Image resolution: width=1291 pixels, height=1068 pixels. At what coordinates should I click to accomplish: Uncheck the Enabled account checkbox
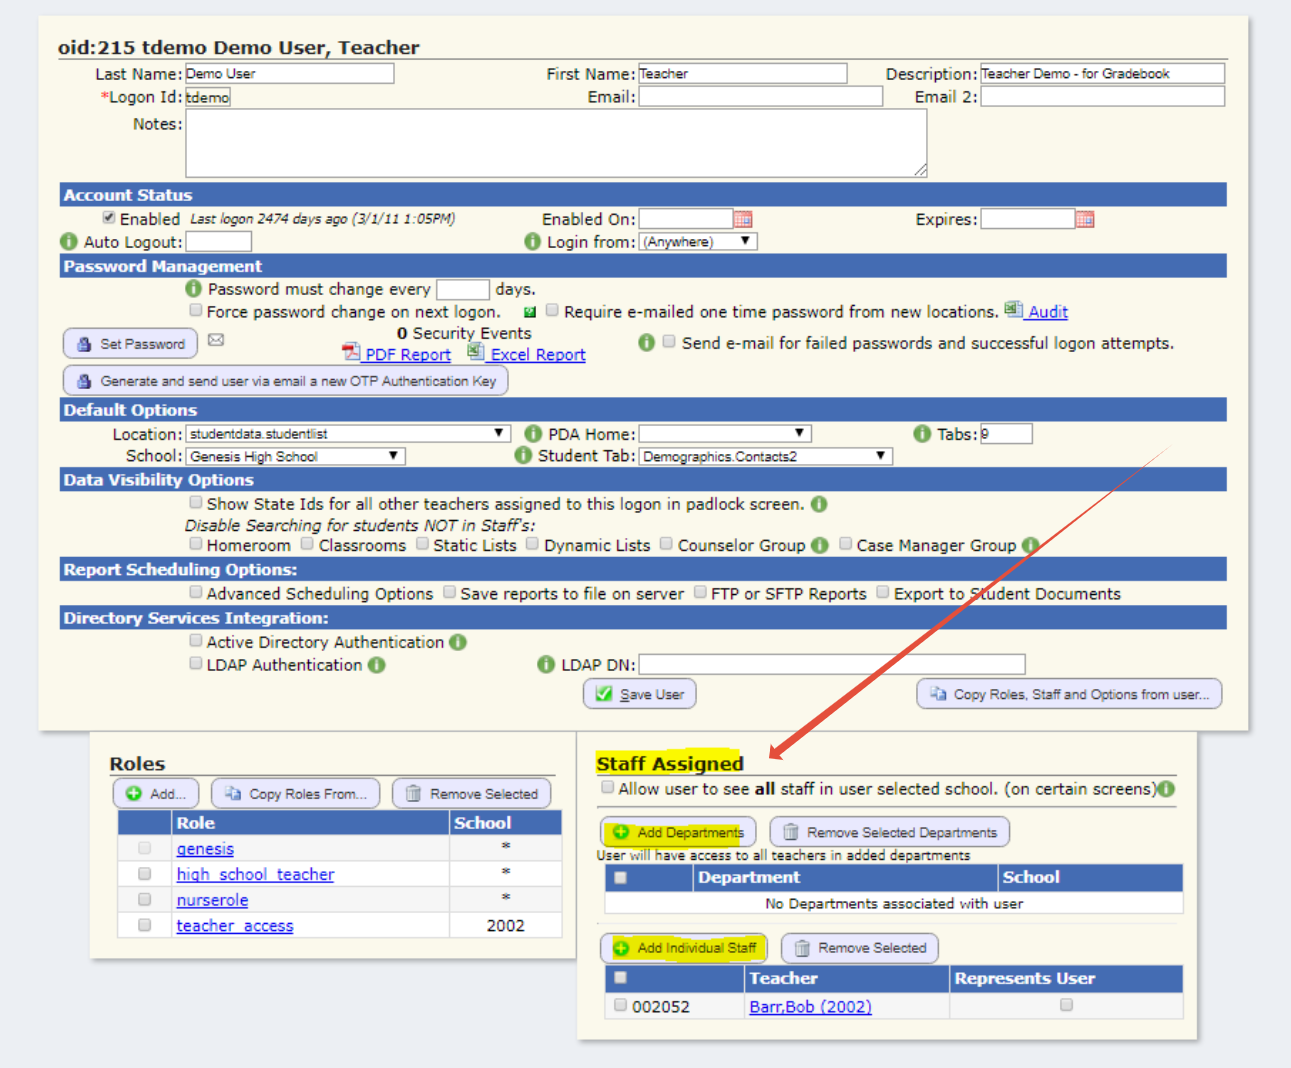(109, 217)
